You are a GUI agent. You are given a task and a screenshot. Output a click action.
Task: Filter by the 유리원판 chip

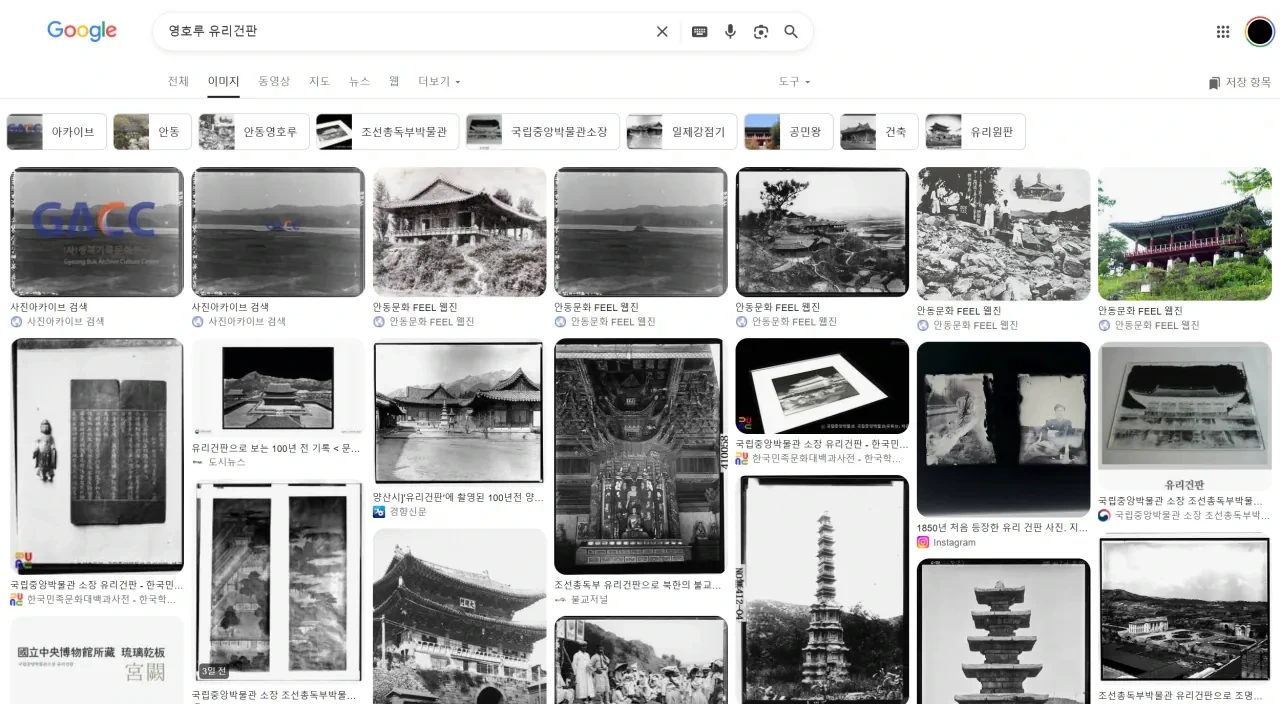click(x=975, y=132)
